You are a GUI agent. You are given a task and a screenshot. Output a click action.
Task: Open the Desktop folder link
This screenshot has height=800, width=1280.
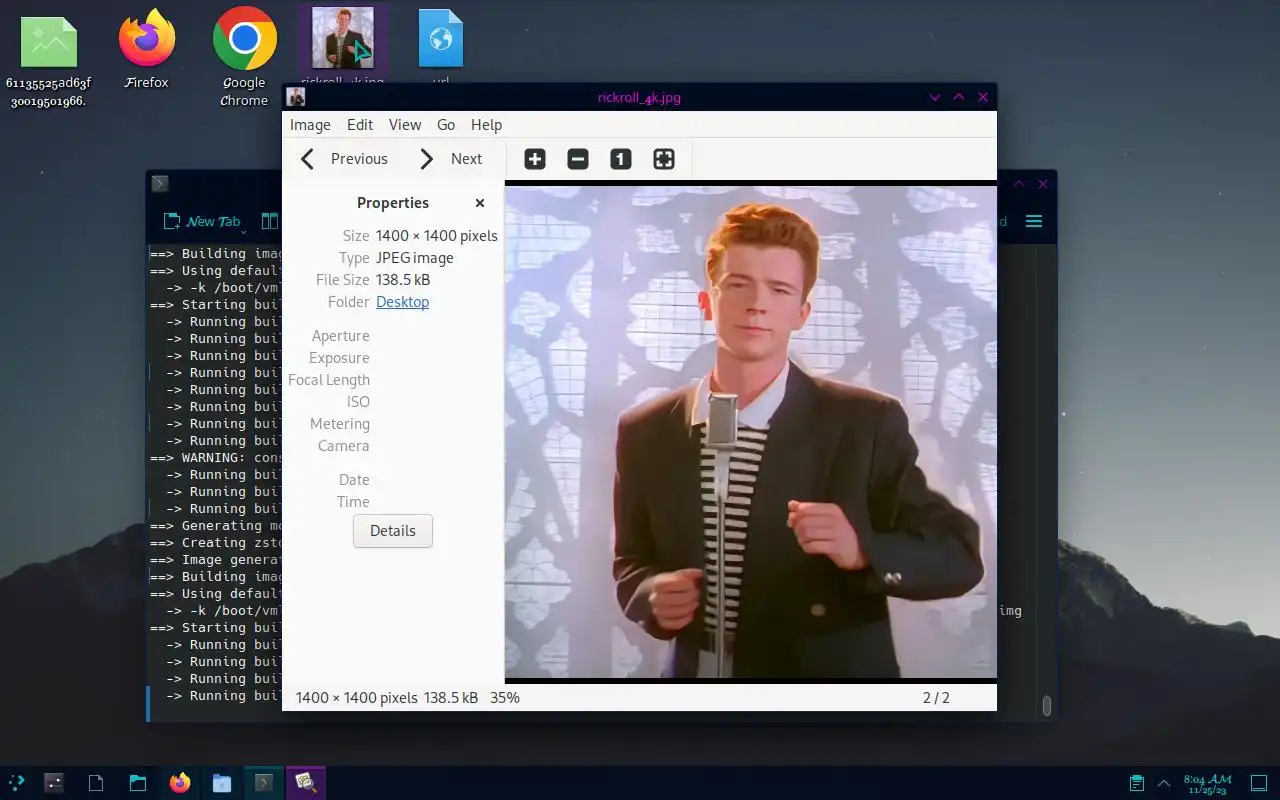click(x=402, y=302)
